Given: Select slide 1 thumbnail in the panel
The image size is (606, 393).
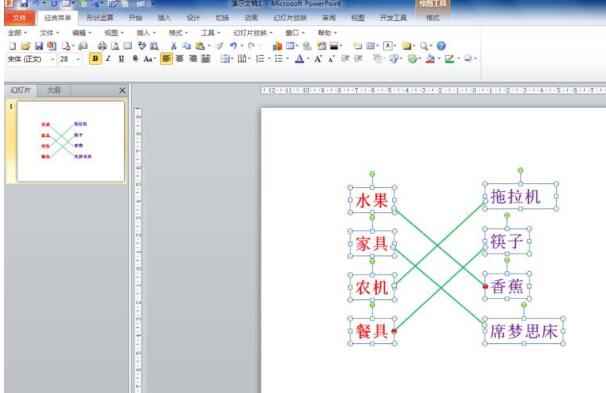Looking at the screenshot, I should point(71,141).
